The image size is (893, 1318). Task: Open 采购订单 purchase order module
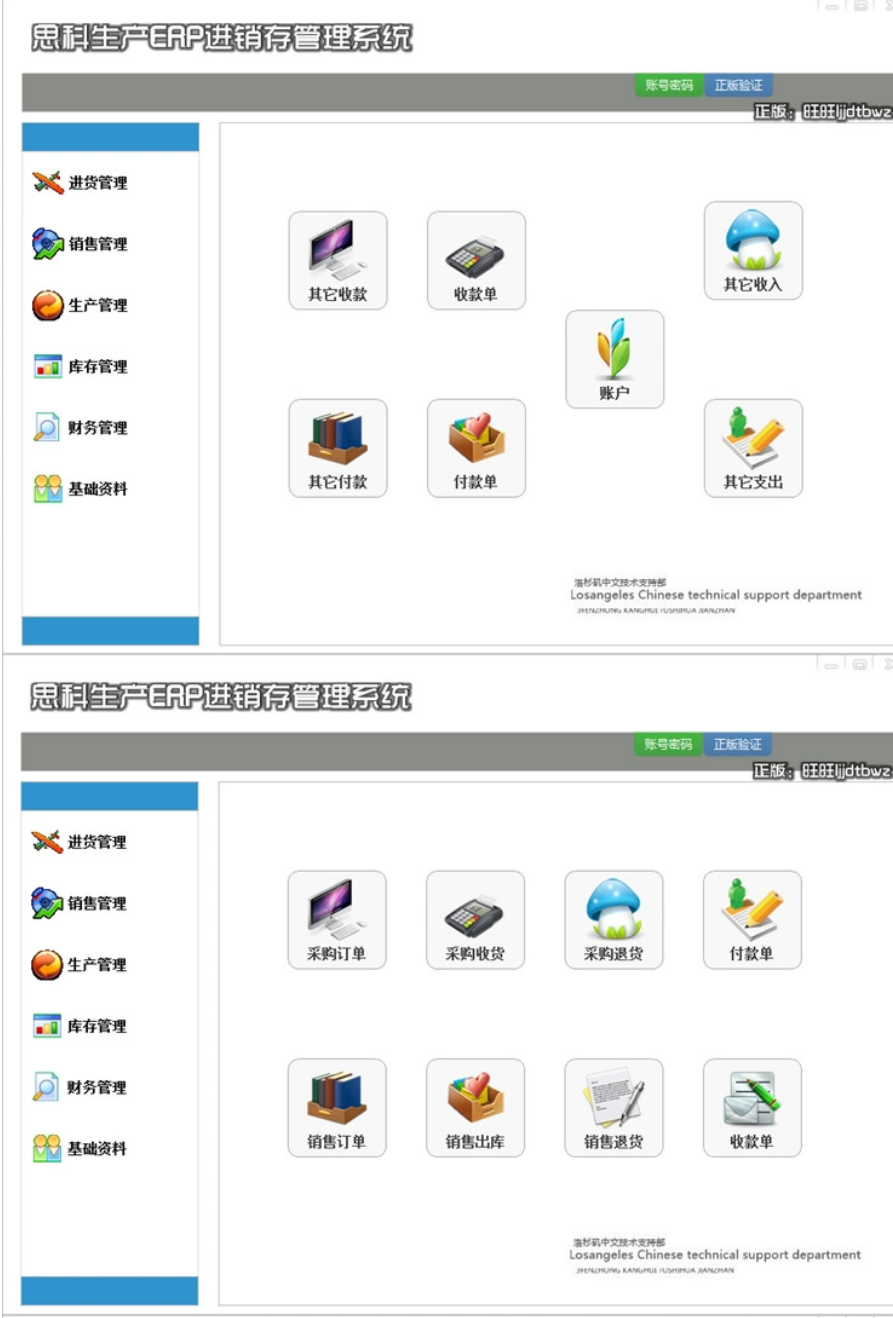[x=336, y=918]
